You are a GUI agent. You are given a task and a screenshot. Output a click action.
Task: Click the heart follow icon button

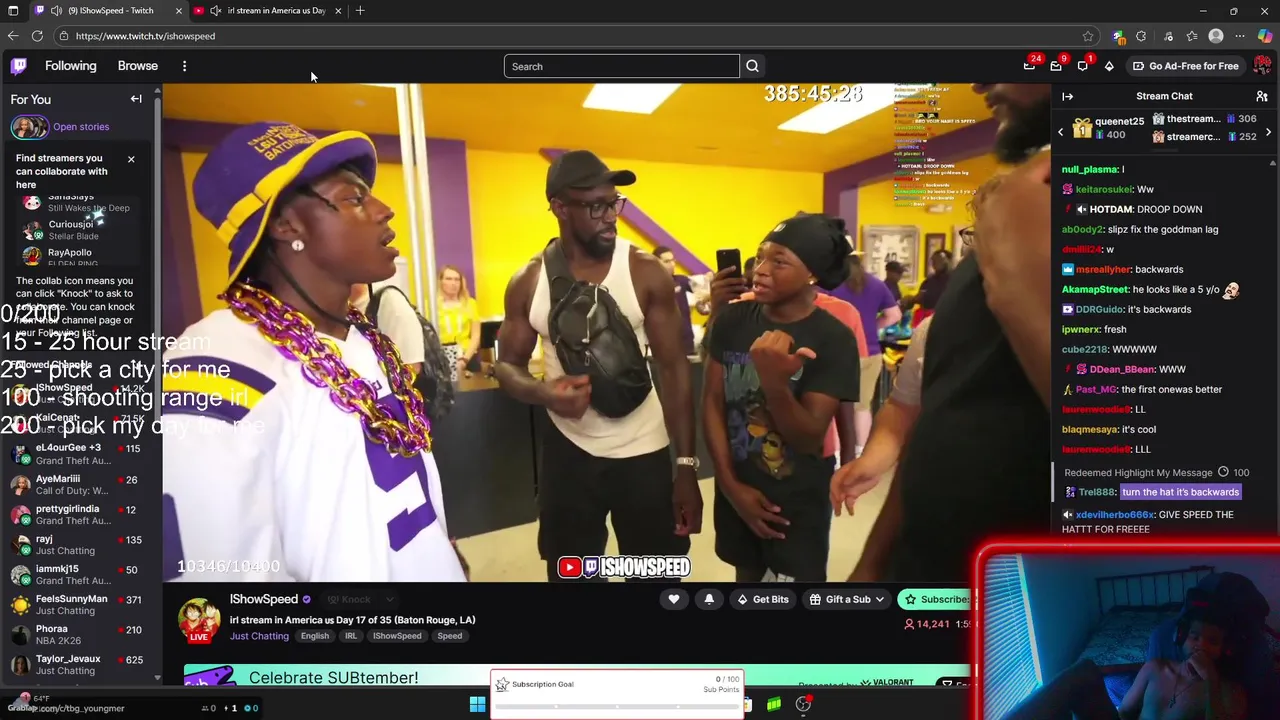[674, 599]
